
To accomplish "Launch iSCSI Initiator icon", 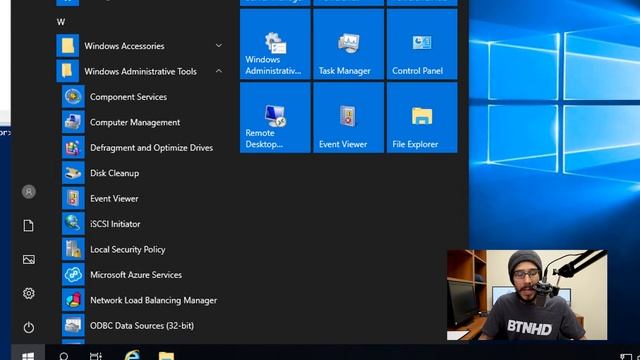I will [73, 224].
